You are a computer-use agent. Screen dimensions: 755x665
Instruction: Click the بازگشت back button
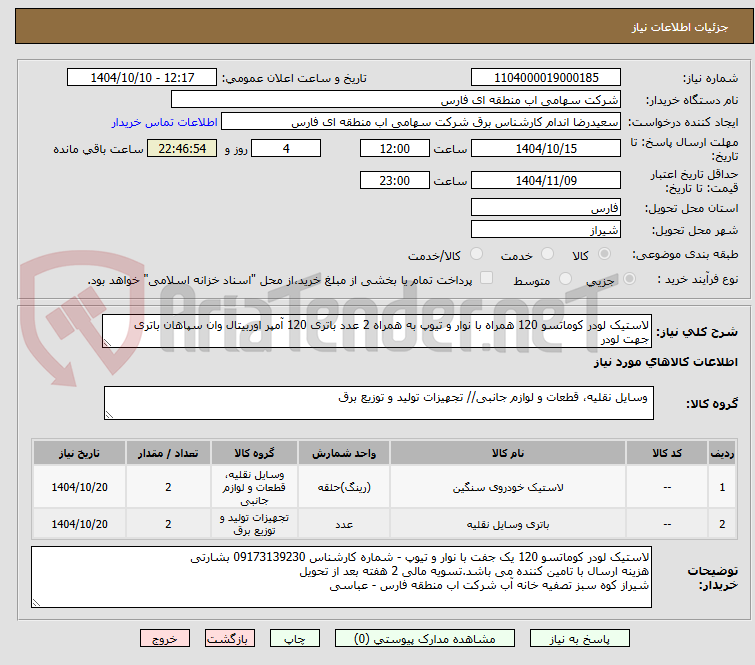click(229, 639)
